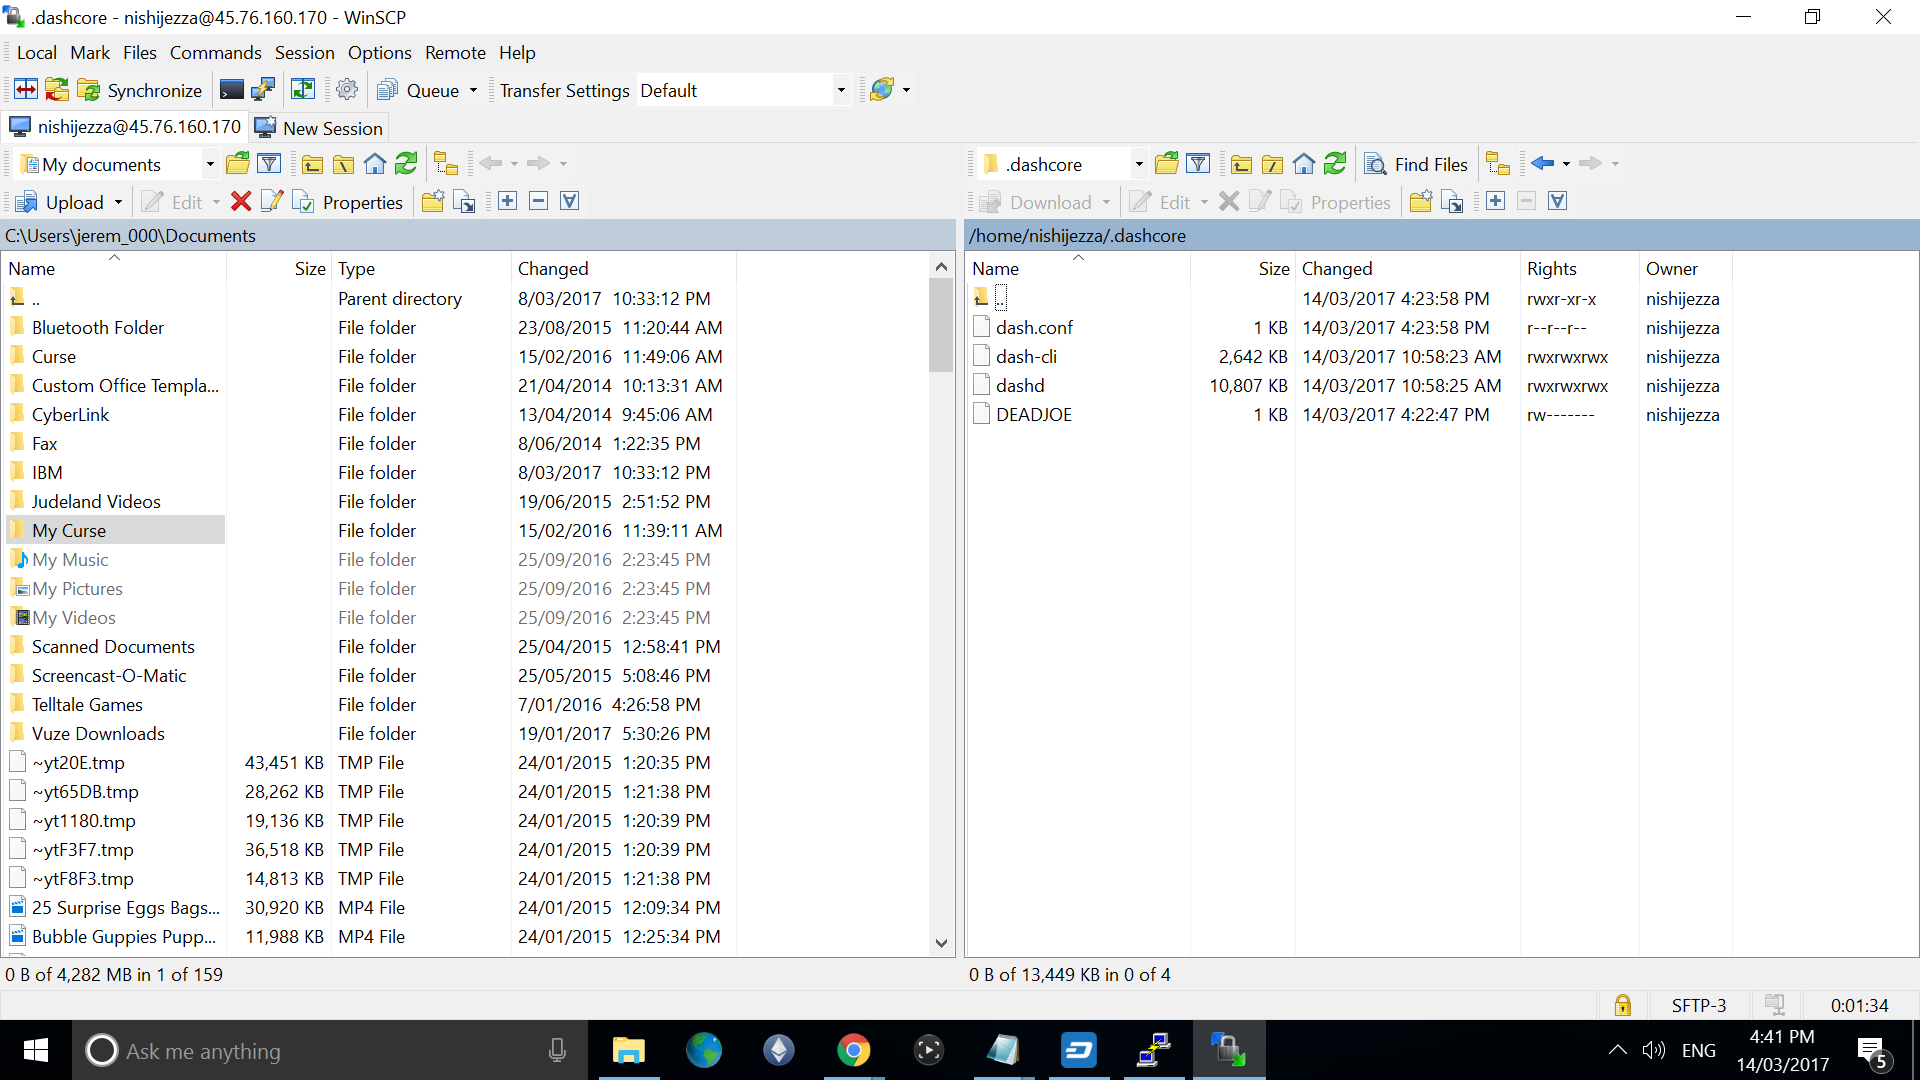Select the dash.conf remote file
Viewport: 1920px width, 1080px height.
click(x=1034, y=327)
